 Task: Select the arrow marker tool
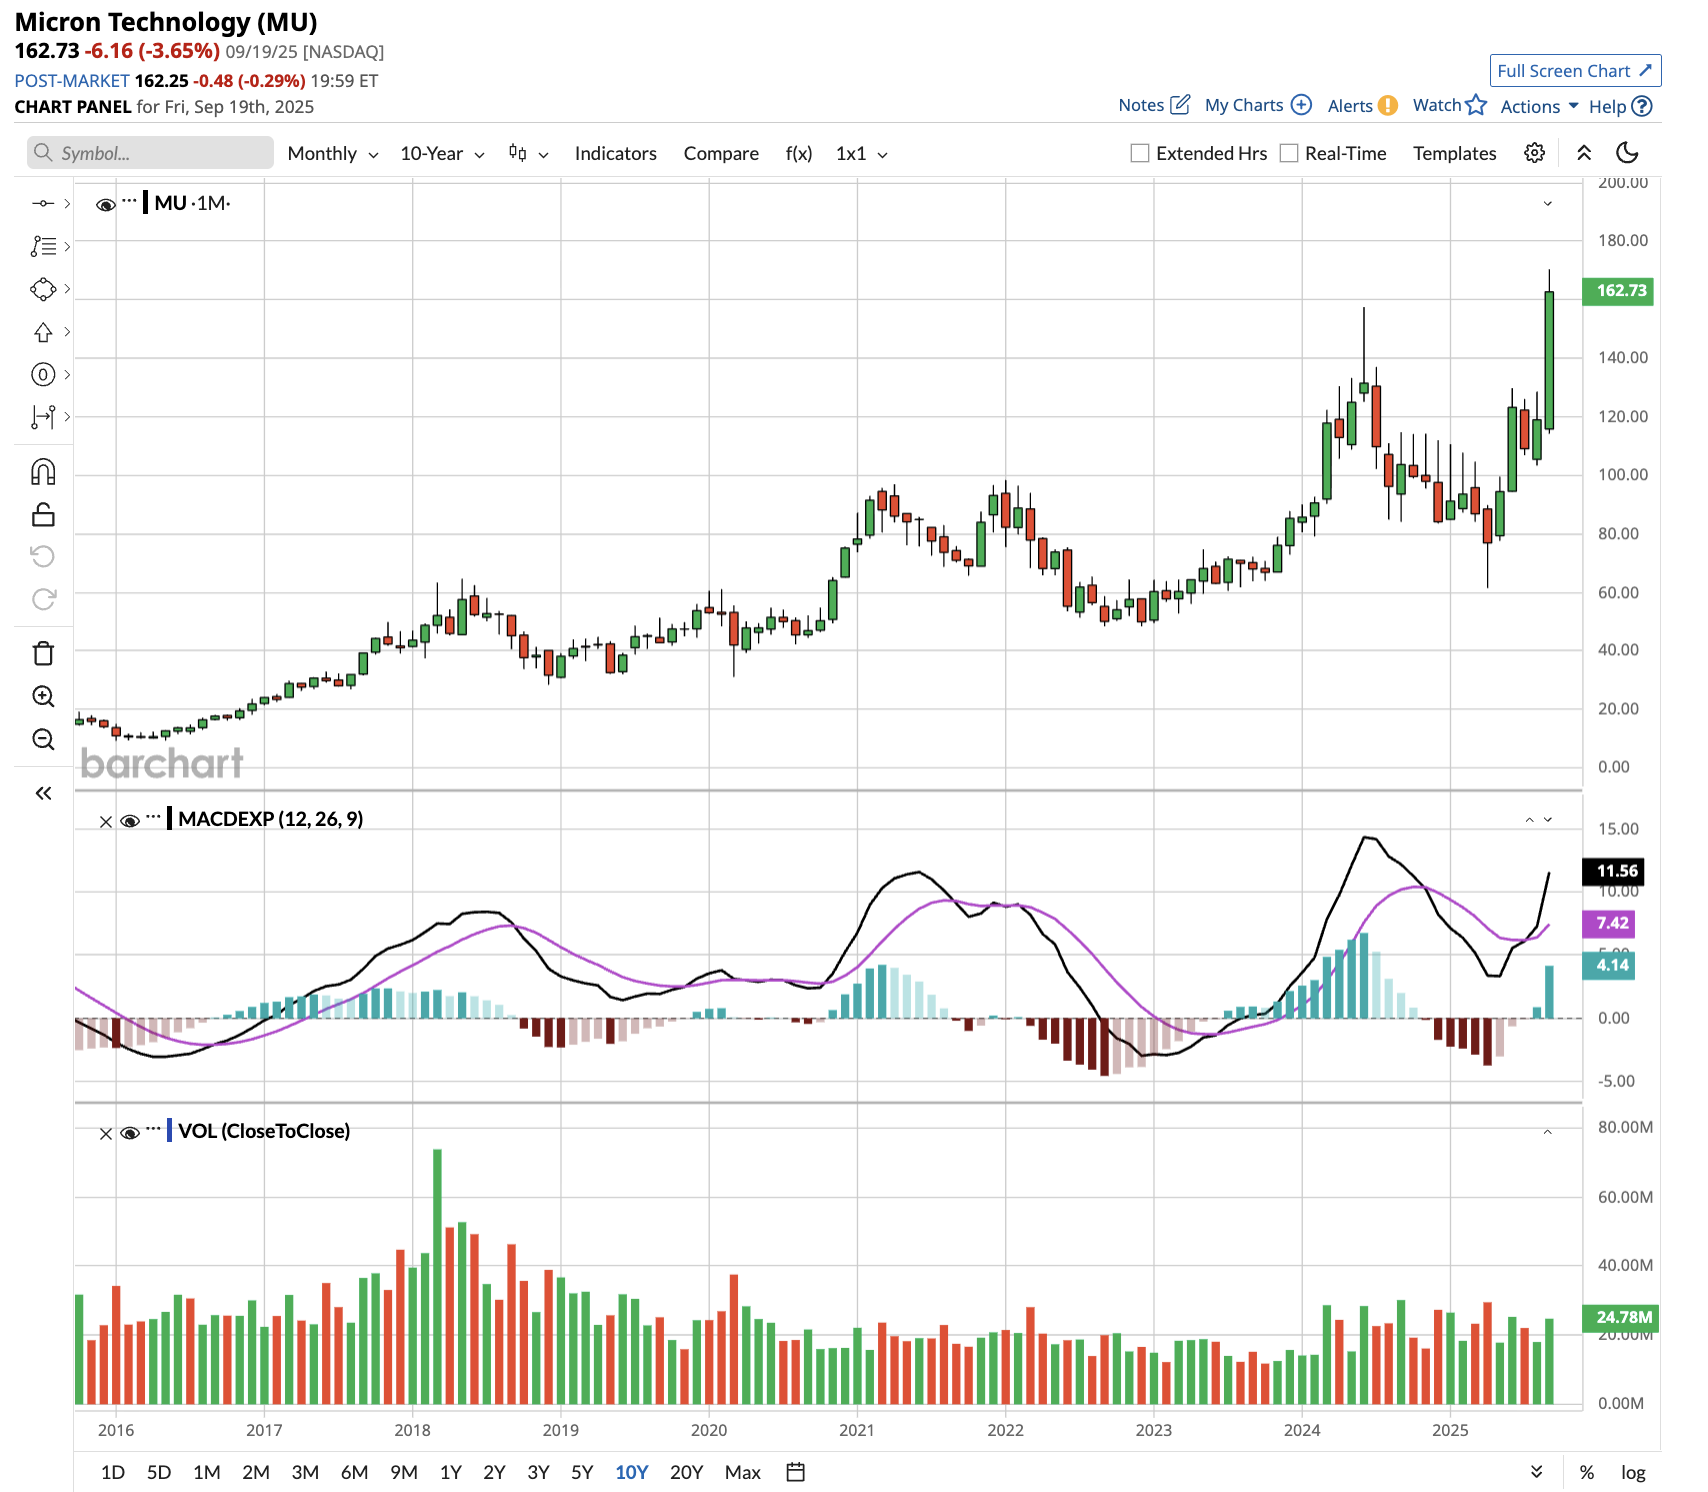43,332
